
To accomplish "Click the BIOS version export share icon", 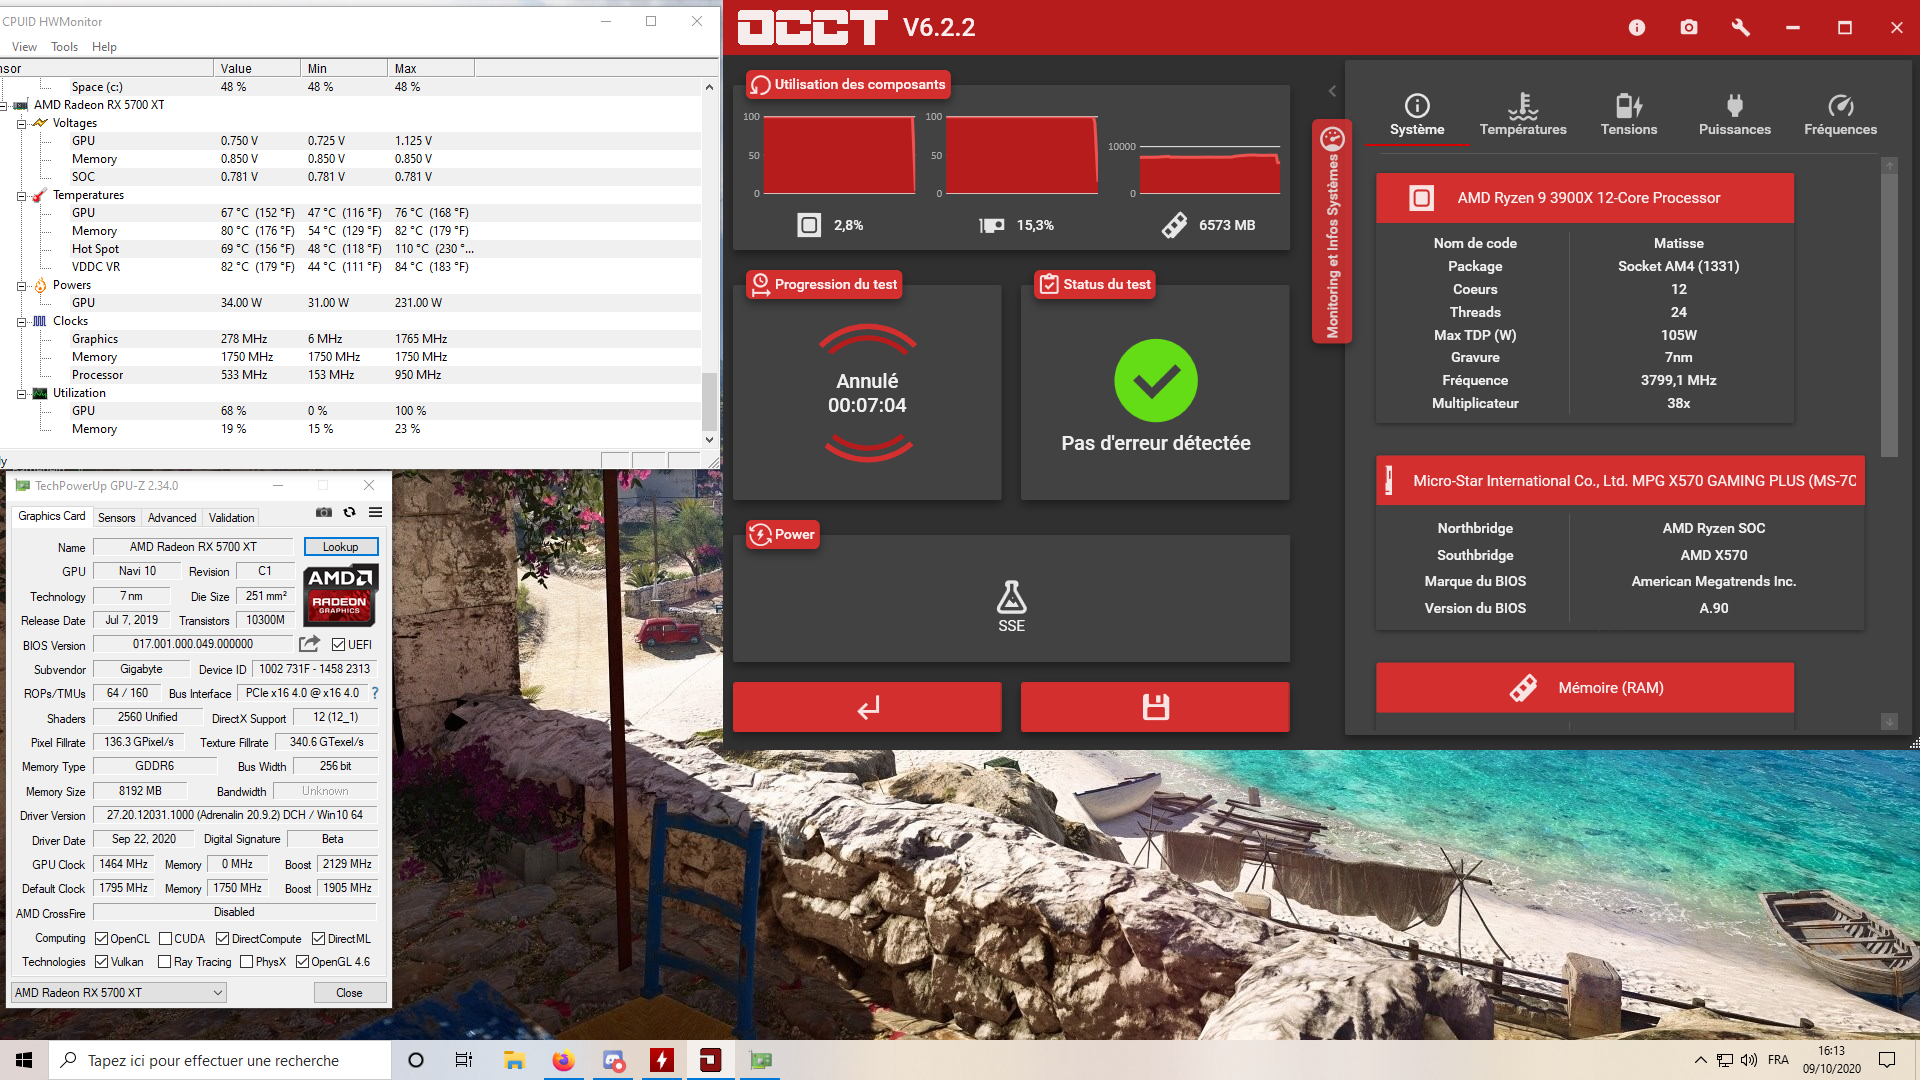I will pyautogui.click(x=310, y=644).
